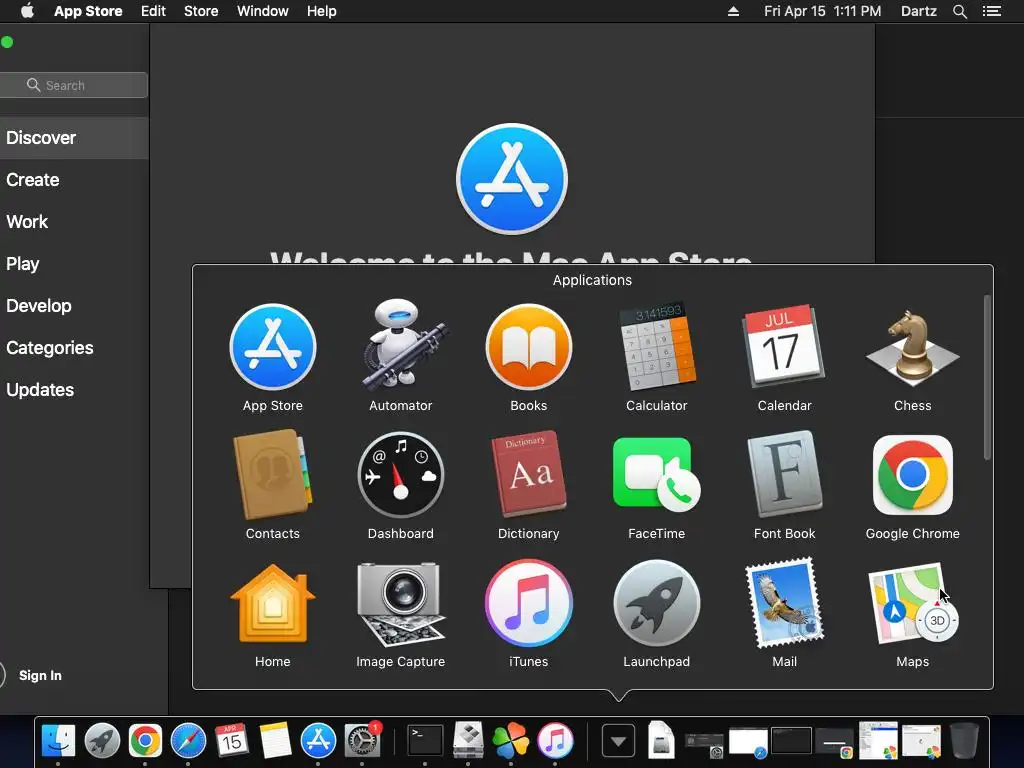The height and width of the screenshot is (768, 1024).
Task: Click Finder in the Dock
Action: click(58, 741)
